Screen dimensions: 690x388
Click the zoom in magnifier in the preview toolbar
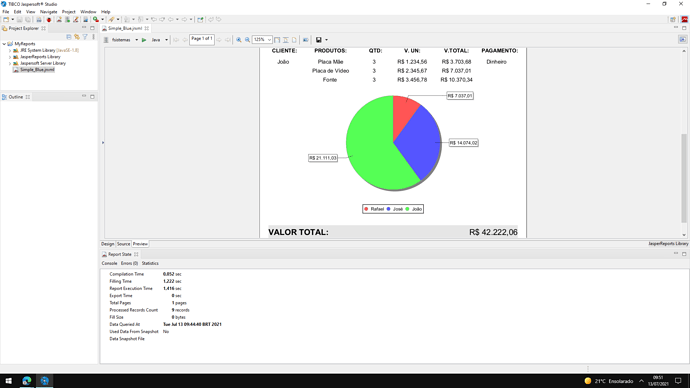(x=239, y=40)
